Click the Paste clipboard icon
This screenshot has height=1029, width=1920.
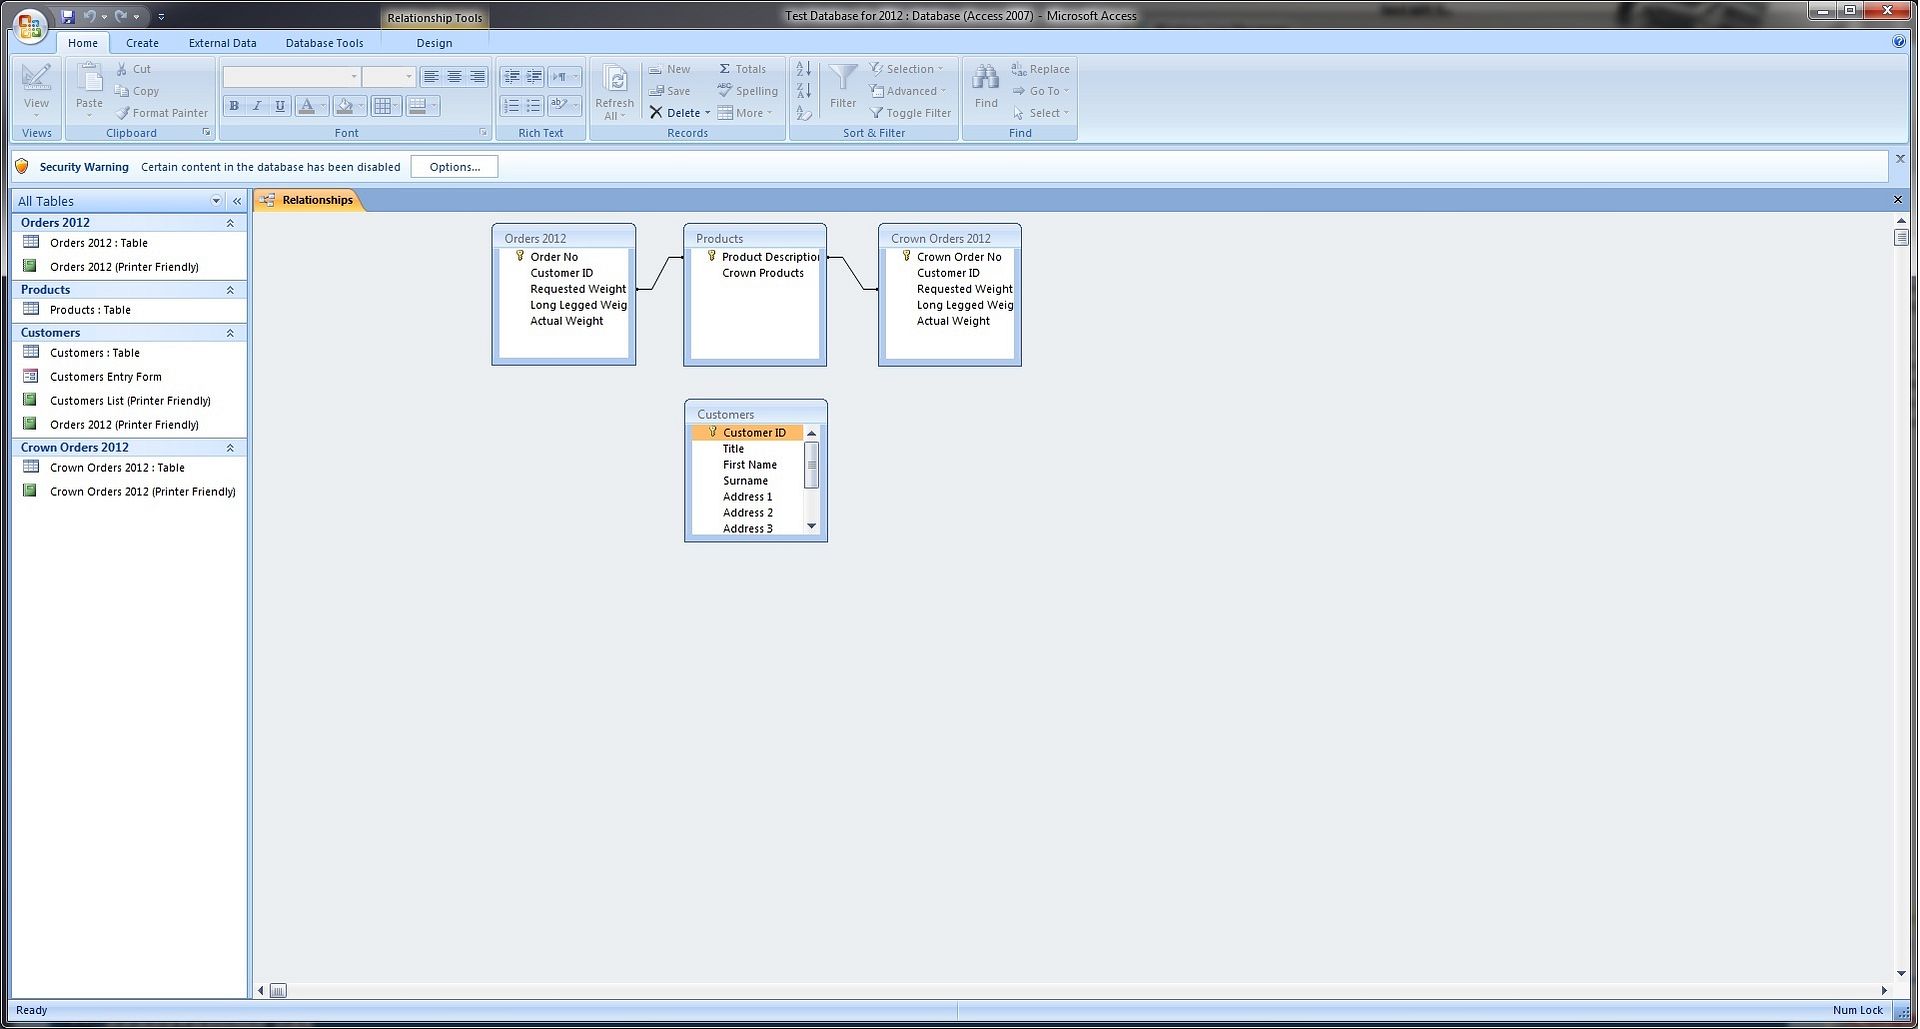[89, 79]
